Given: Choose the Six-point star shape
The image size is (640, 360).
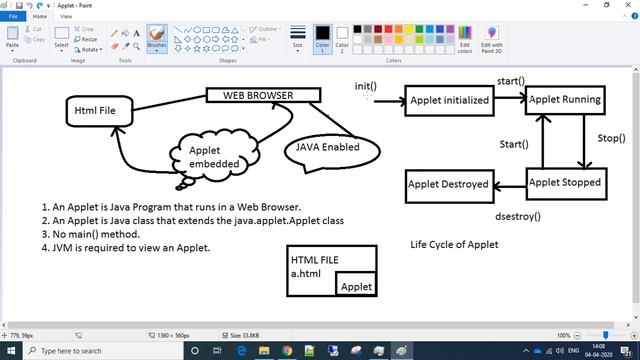Looking at the screenshot, I should [x=206, y=49].
